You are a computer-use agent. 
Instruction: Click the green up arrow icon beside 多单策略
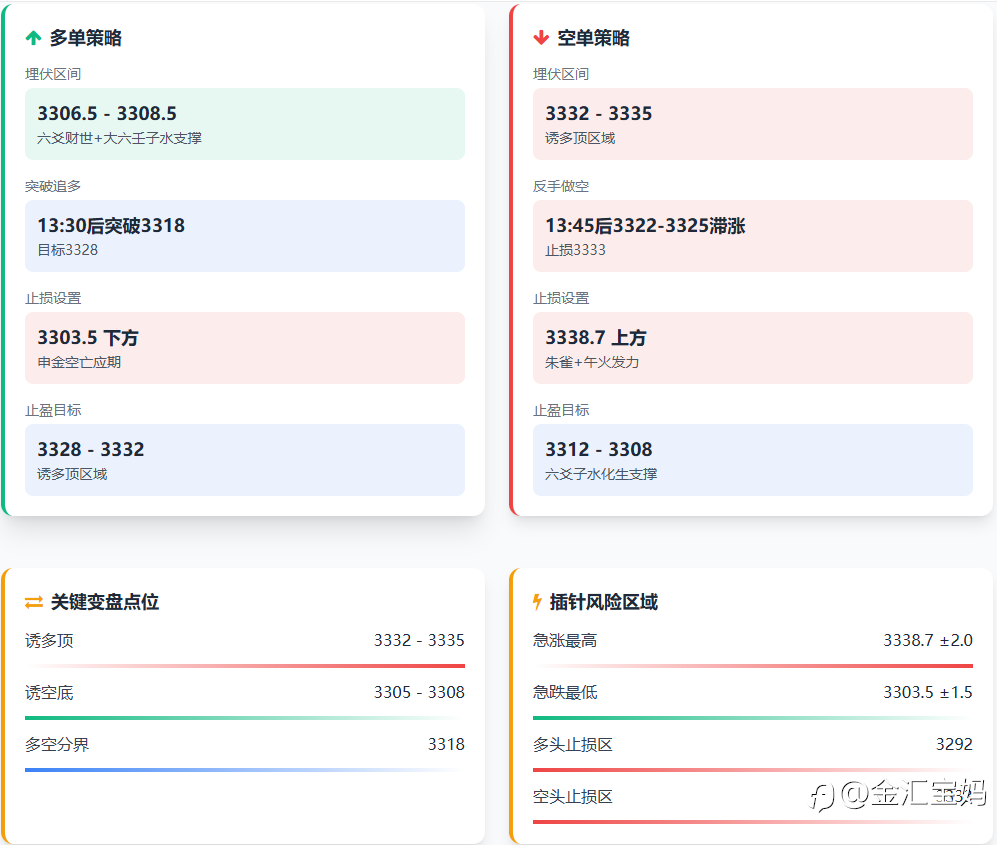33,38
